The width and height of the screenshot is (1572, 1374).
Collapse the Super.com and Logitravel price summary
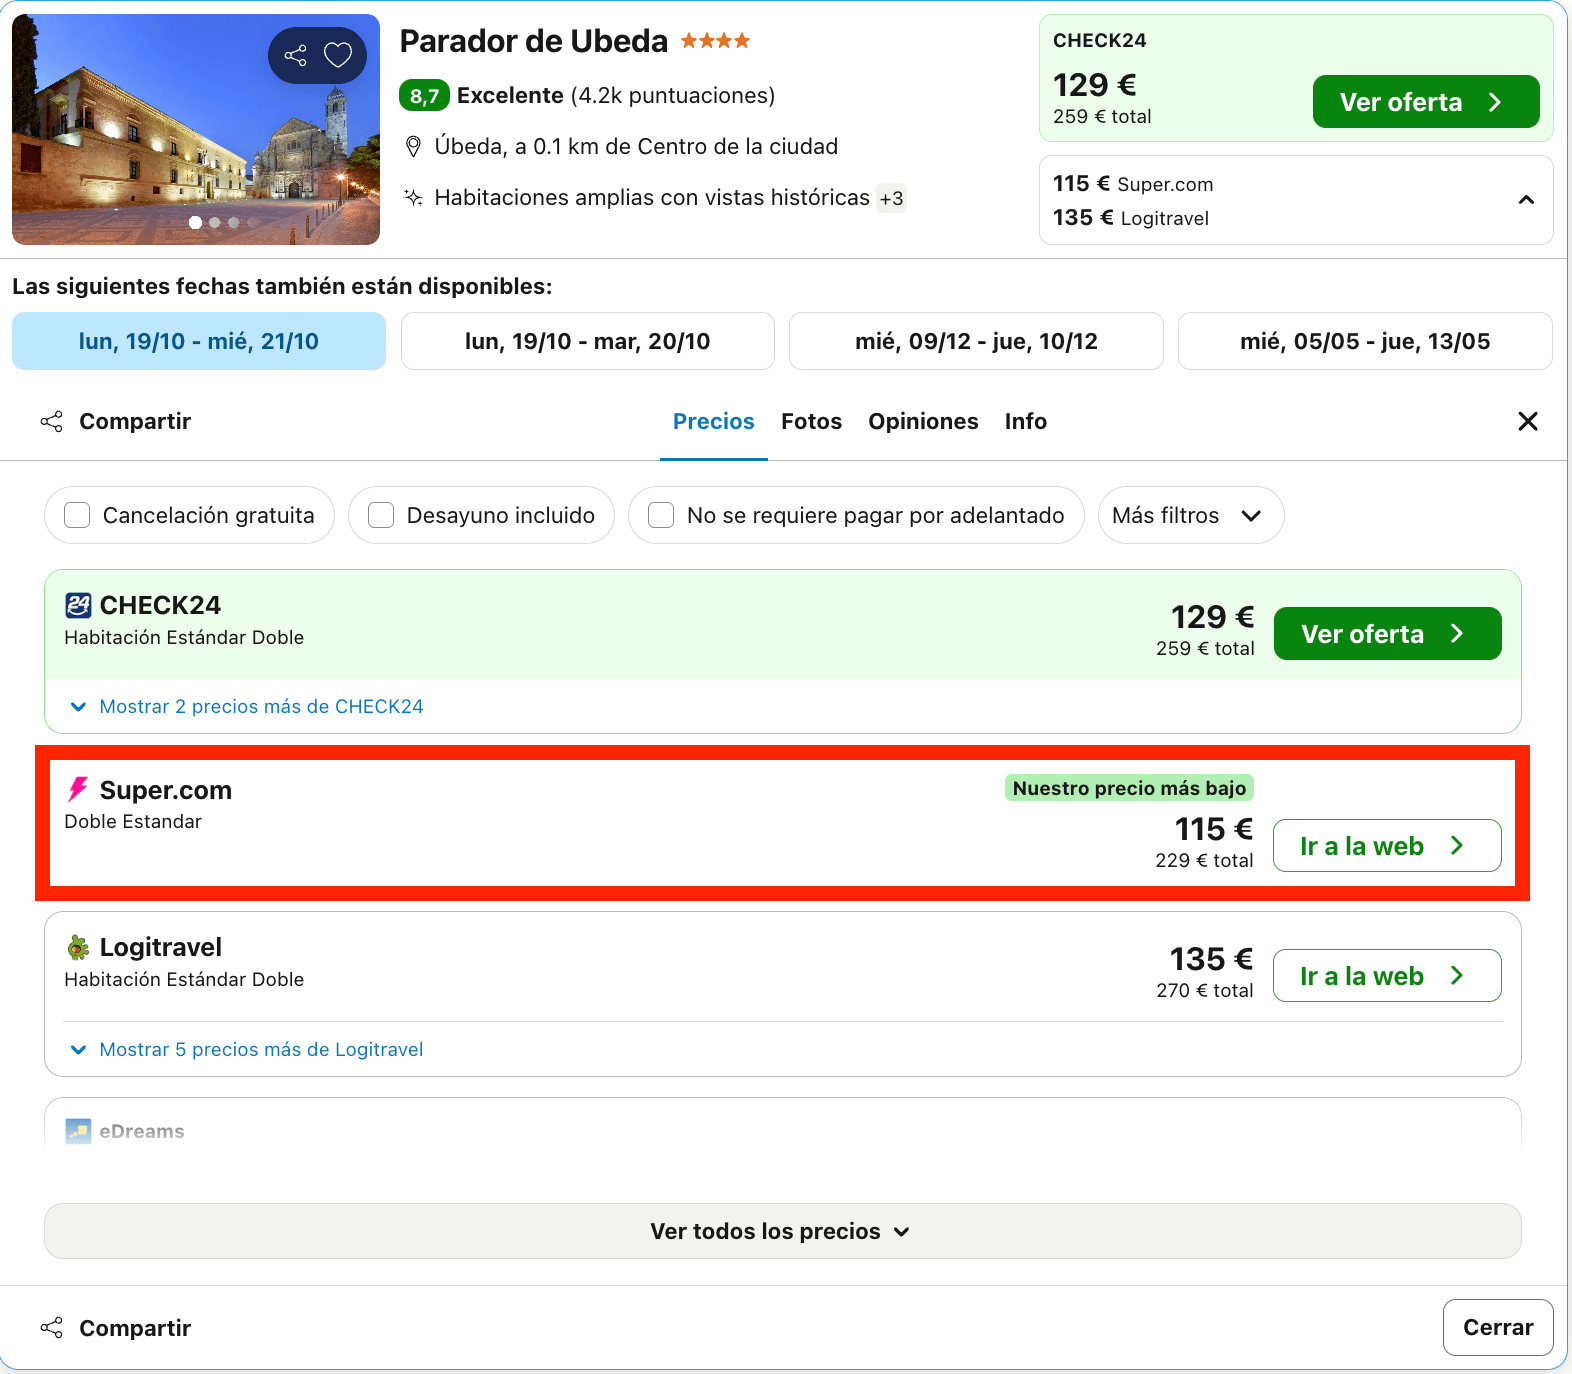[1526, 200]
